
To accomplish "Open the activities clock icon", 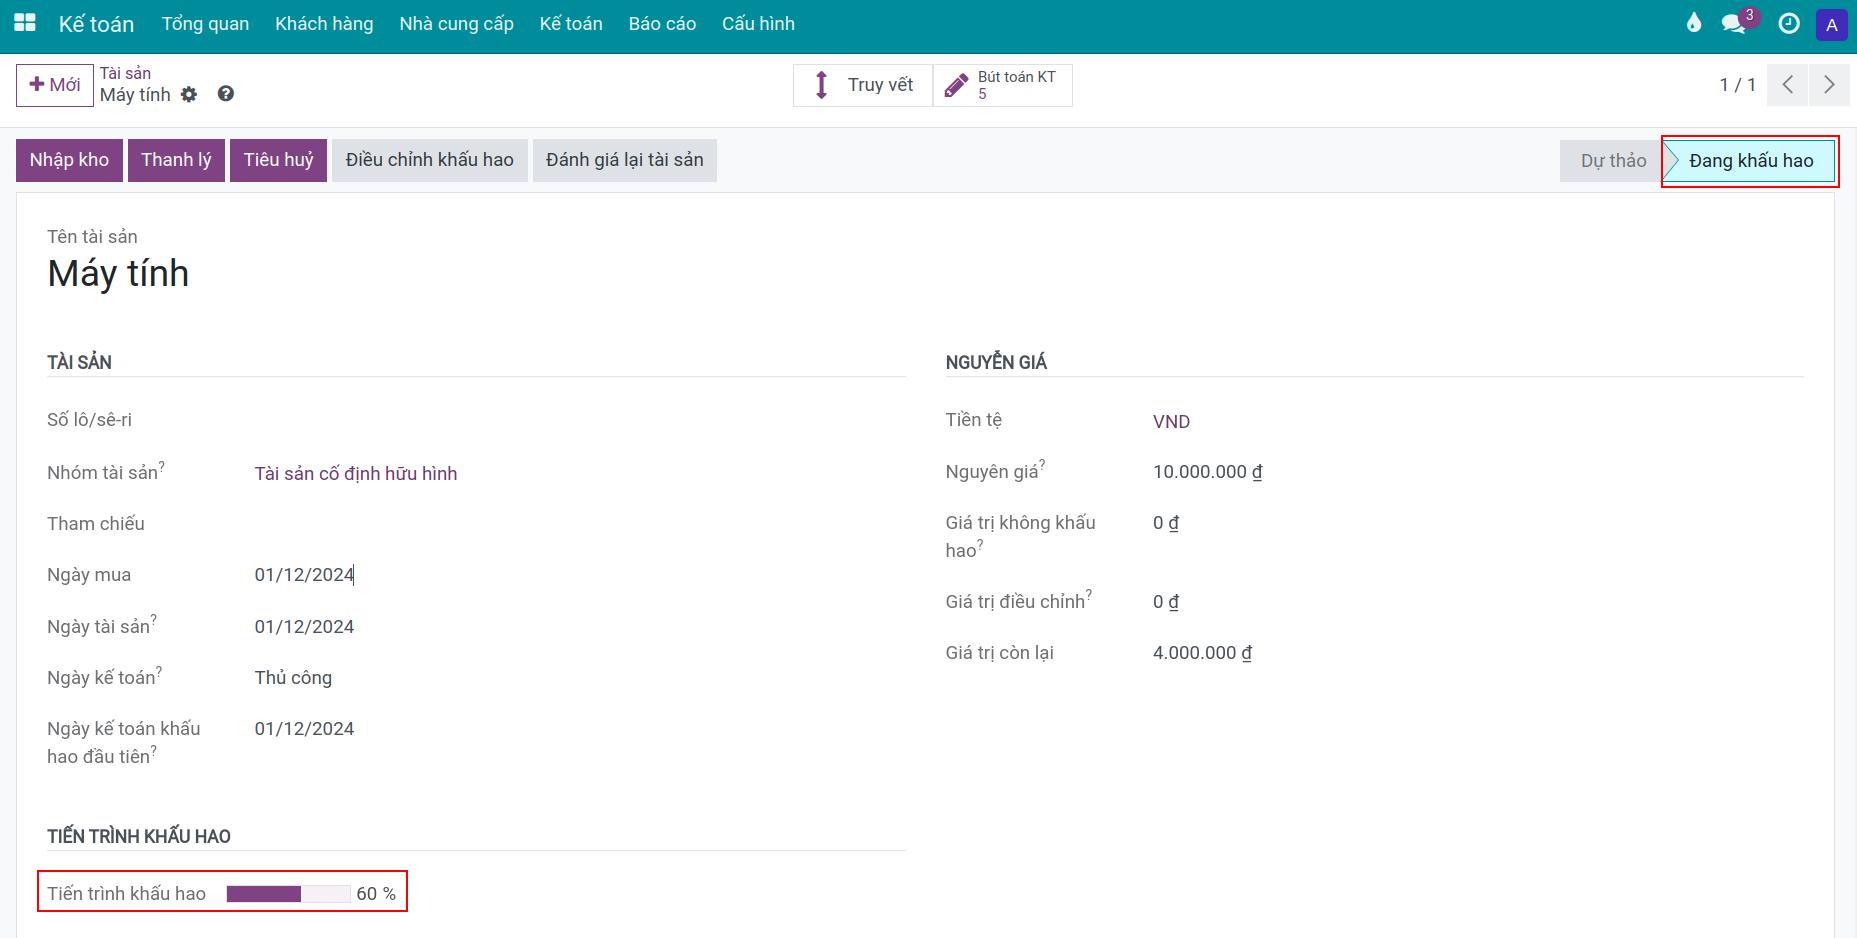I will (x=1789, y=23).
